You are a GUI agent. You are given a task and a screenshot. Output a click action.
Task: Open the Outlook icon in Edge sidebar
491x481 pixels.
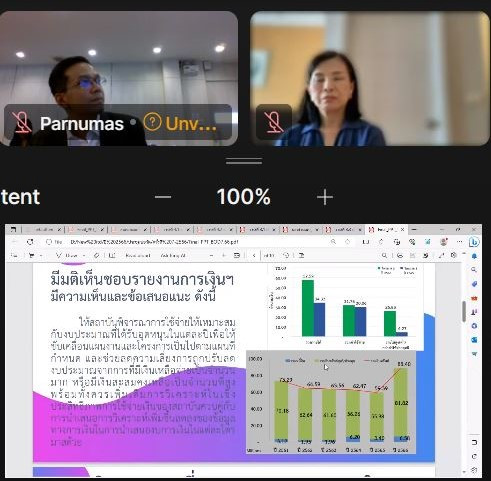pos(474,340)
